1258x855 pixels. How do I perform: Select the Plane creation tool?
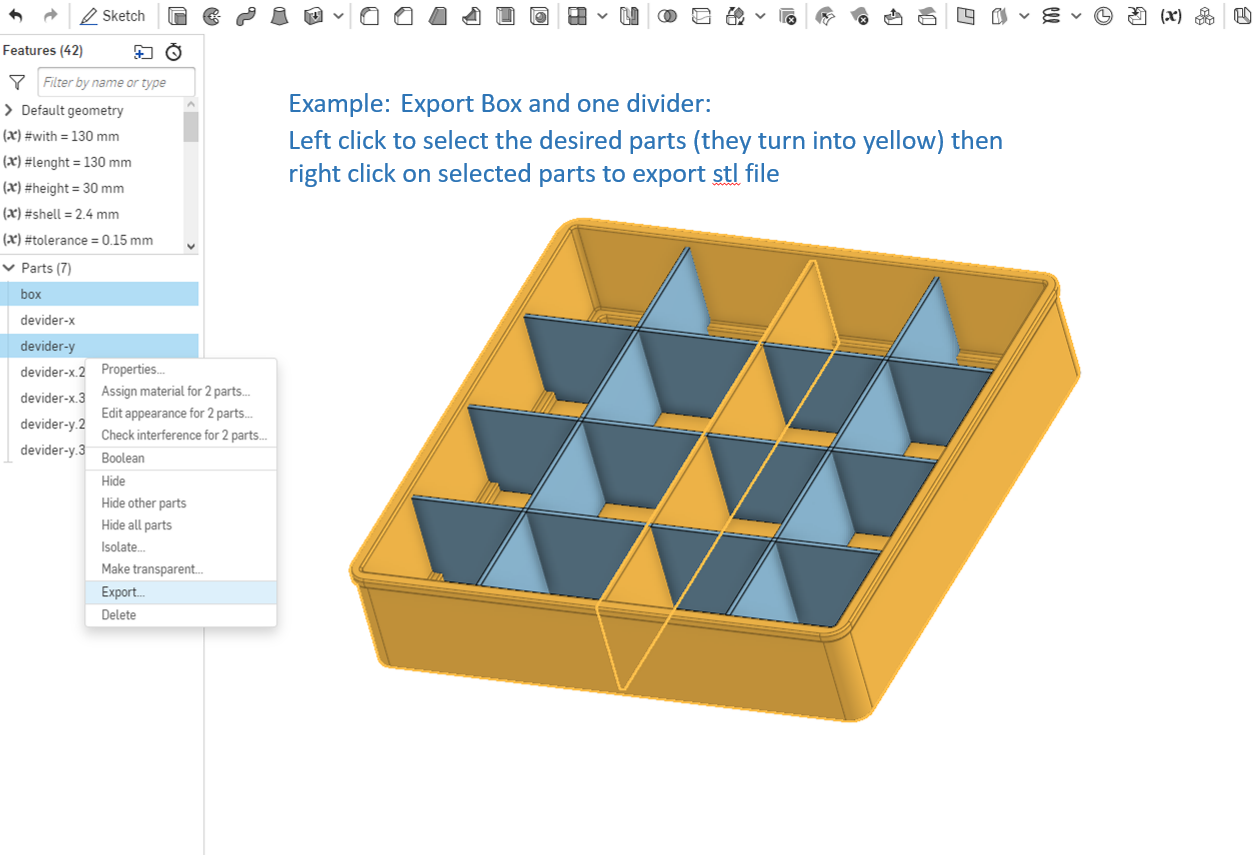pyautogui.click(x=965, y=15)
